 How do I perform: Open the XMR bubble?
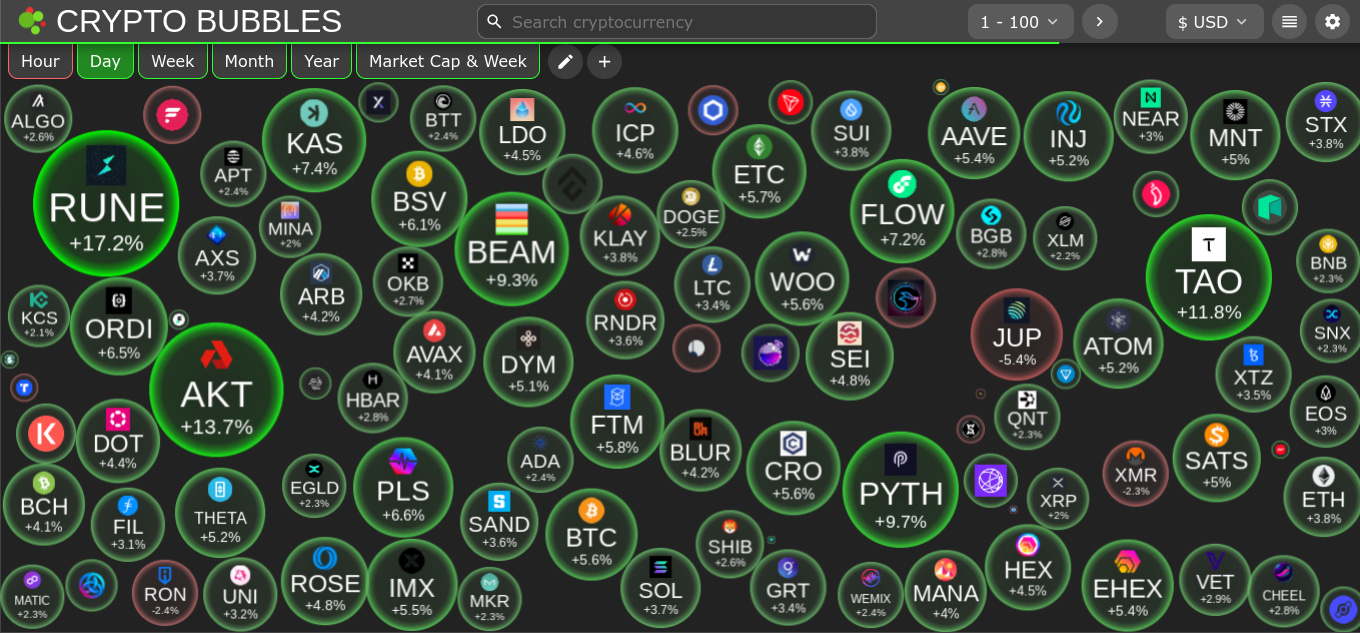coord(1135,473)
